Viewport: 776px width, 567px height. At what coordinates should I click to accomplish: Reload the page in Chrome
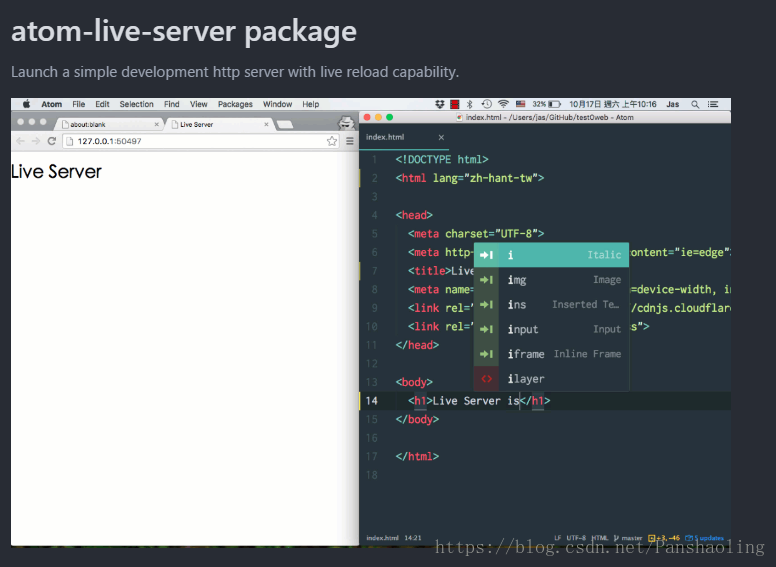pos(51,141)
